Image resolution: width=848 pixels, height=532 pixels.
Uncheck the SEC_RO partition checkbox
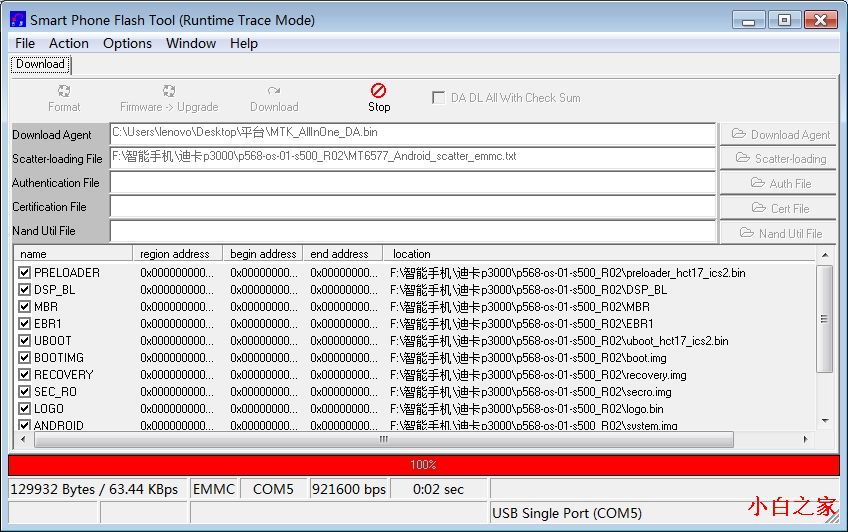pyautogui.click(x=24, y=391)
